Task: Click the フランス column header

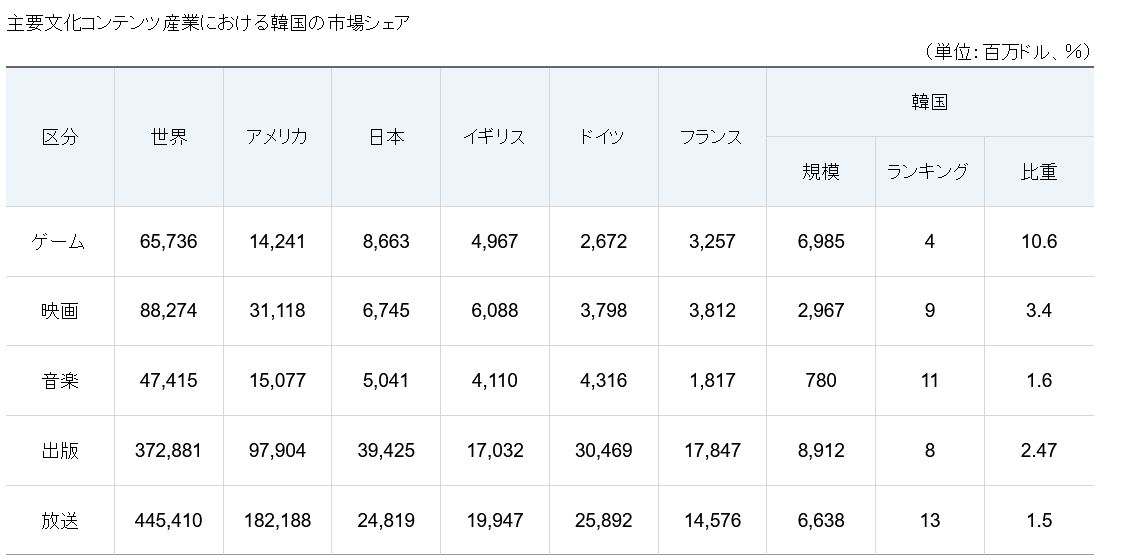Action: tap(711, 137)
